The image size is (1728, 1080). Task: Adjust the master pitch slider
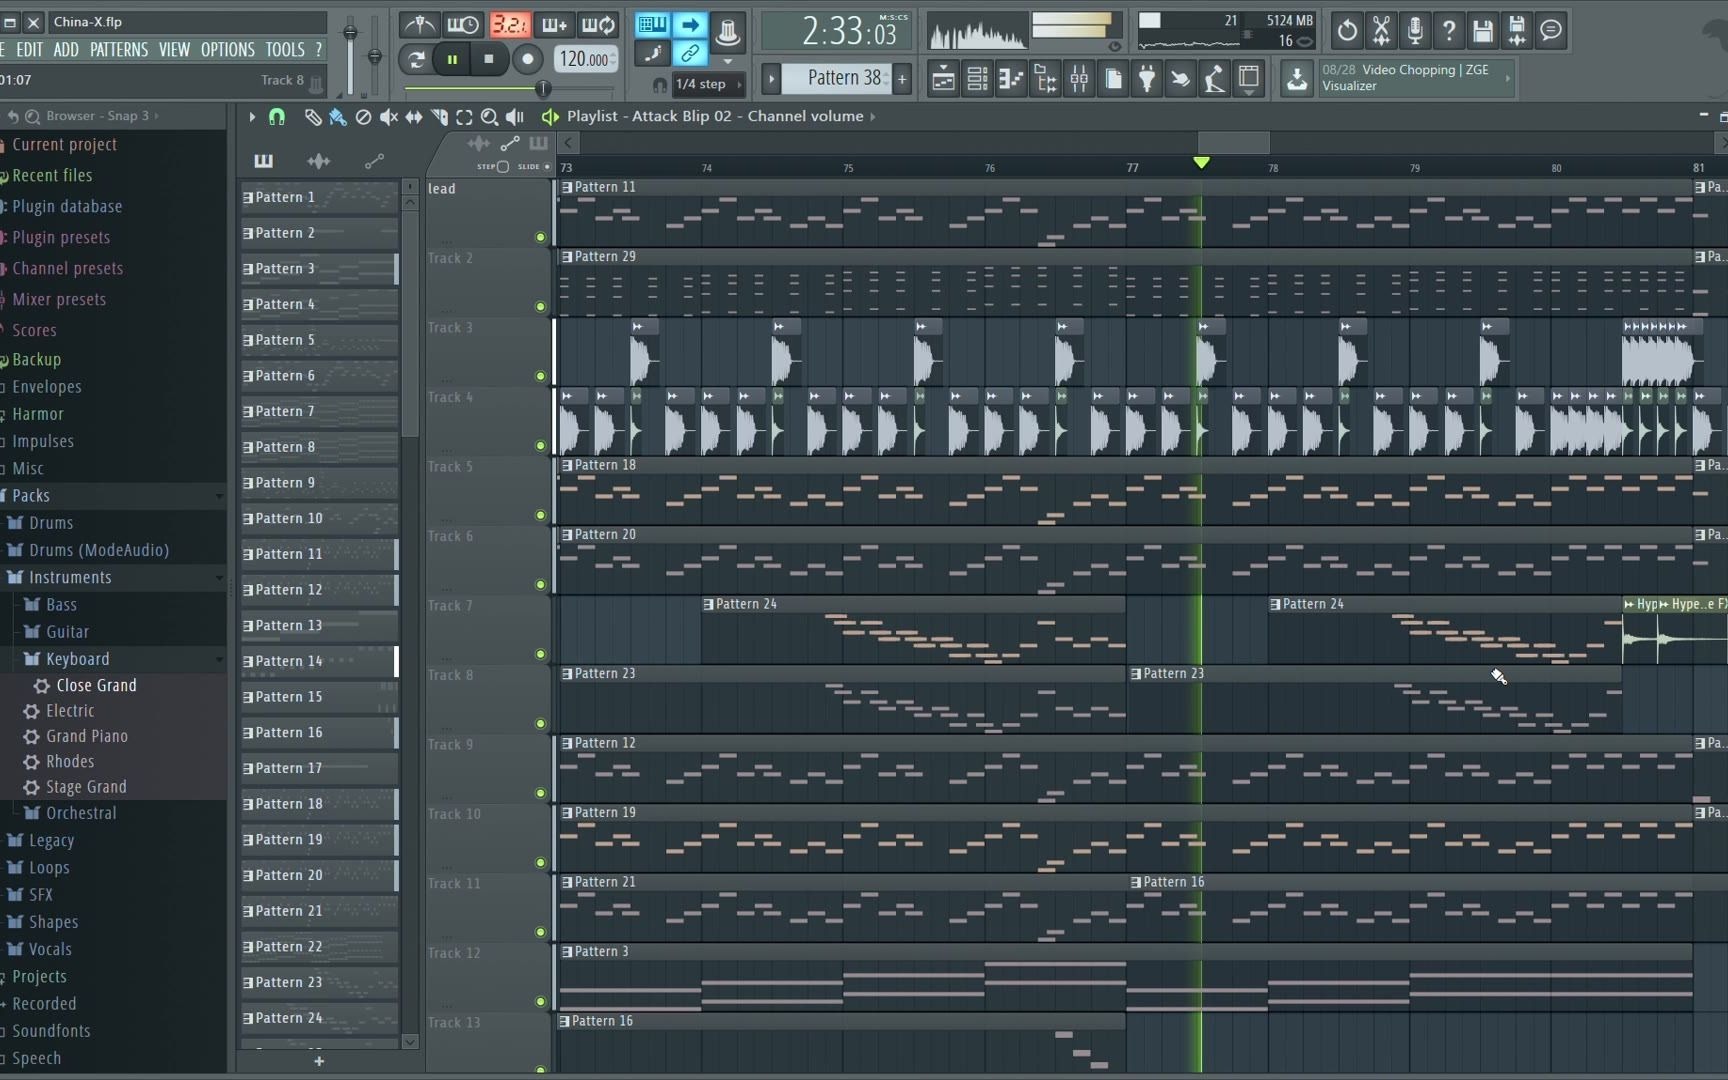point(374,57)
